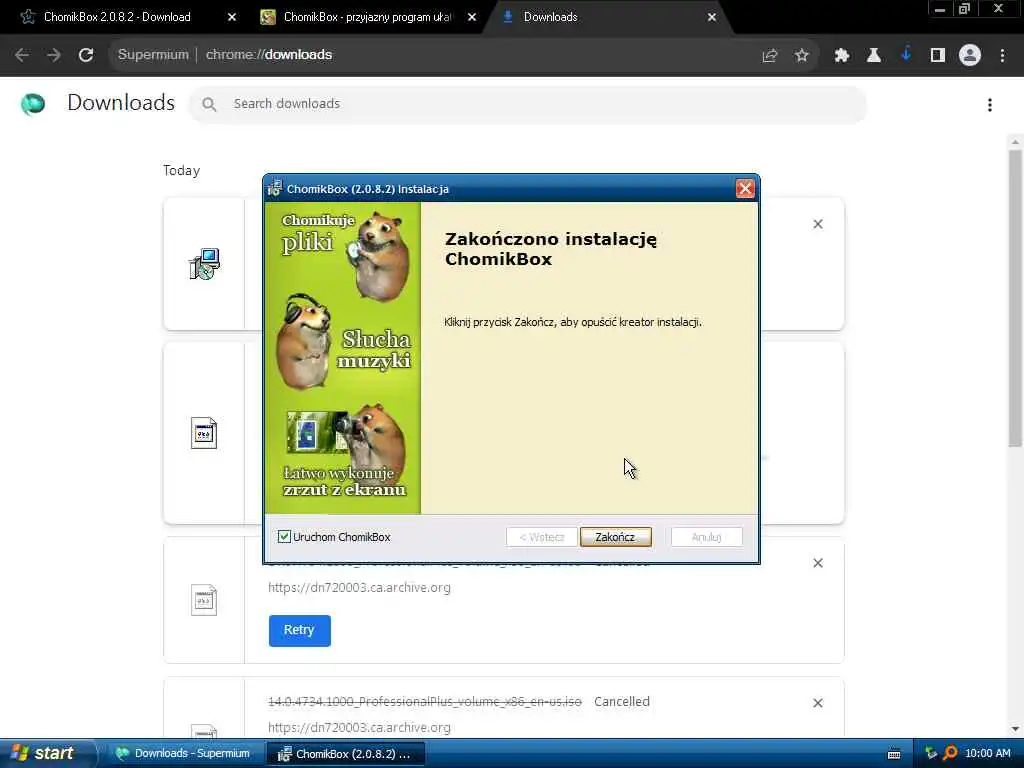Click the scrollbar down arrow
Viewport: 1024px width, 768px height.
pyautogui.click(x=1015, y=729)
